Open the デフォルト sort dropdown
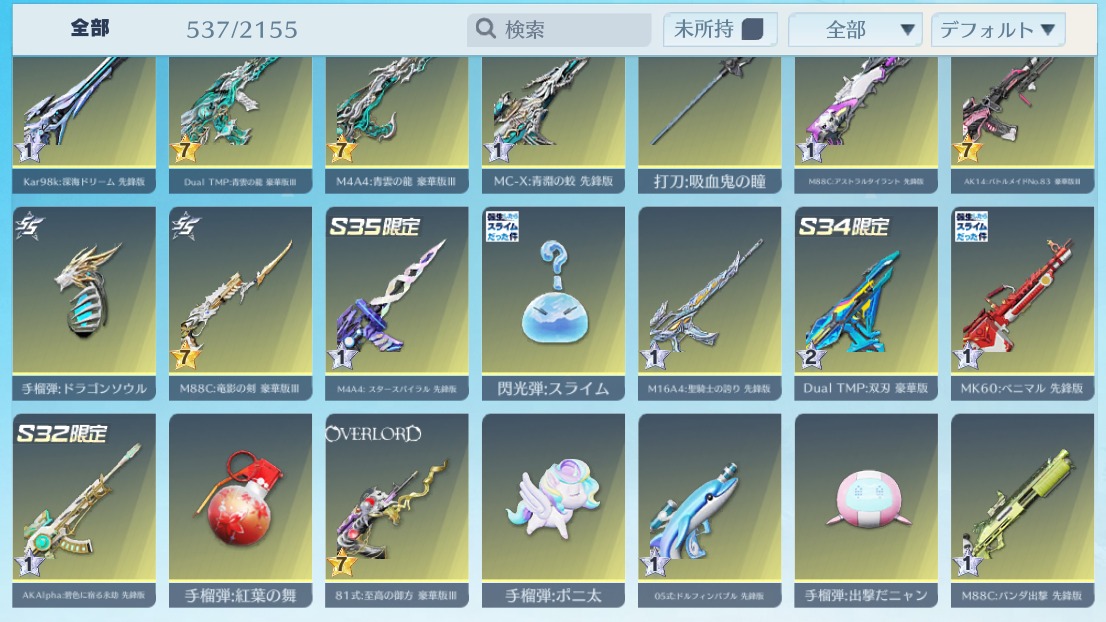Viewport: 1106px width, 622px height. coord(998,30)
